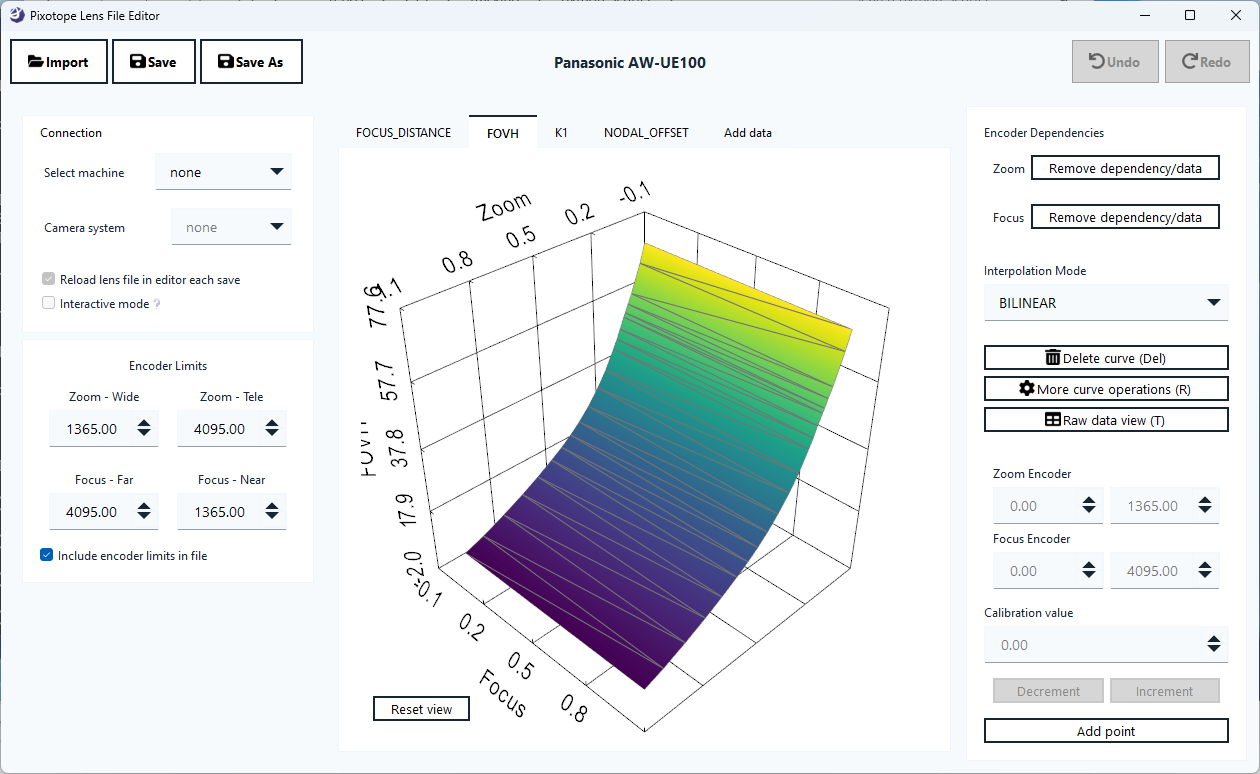
Task: Remove the Focus dependency/data
Action: click(1125, 217)
